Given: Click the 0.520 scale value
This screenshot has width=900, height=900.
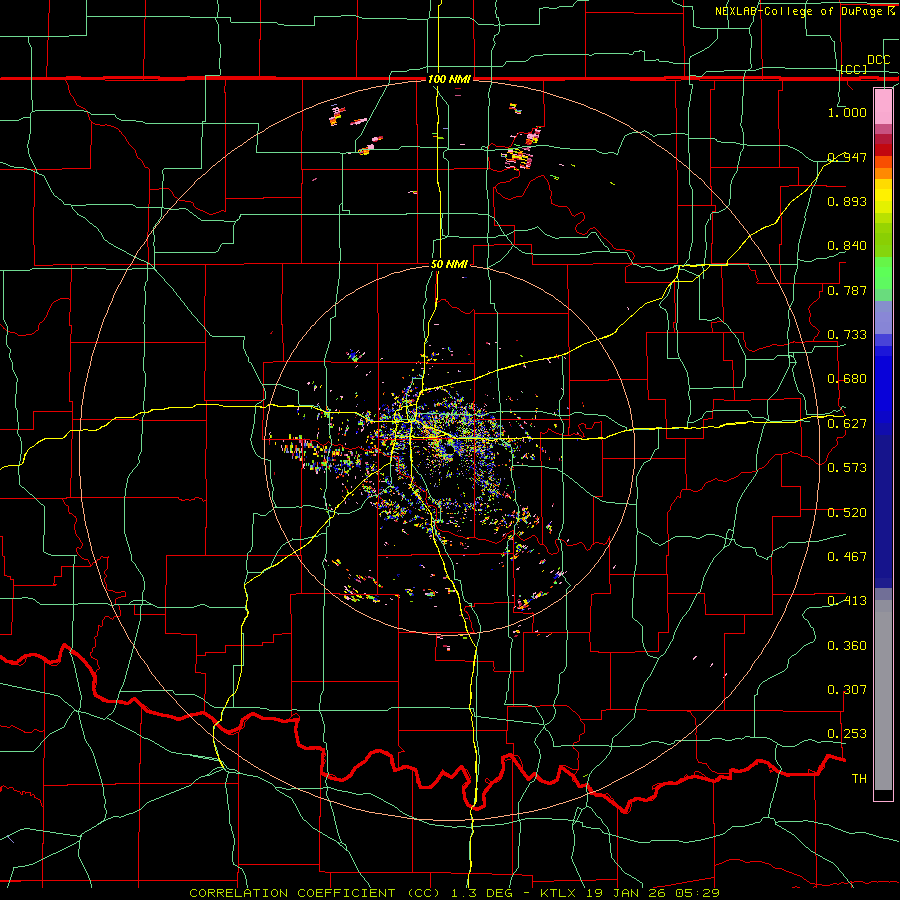Looking at the screenshot, I should [847, 513].
